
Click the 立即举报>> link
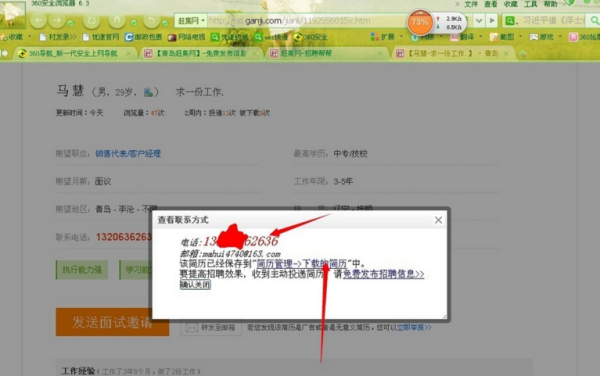click(x=414, y=327)
